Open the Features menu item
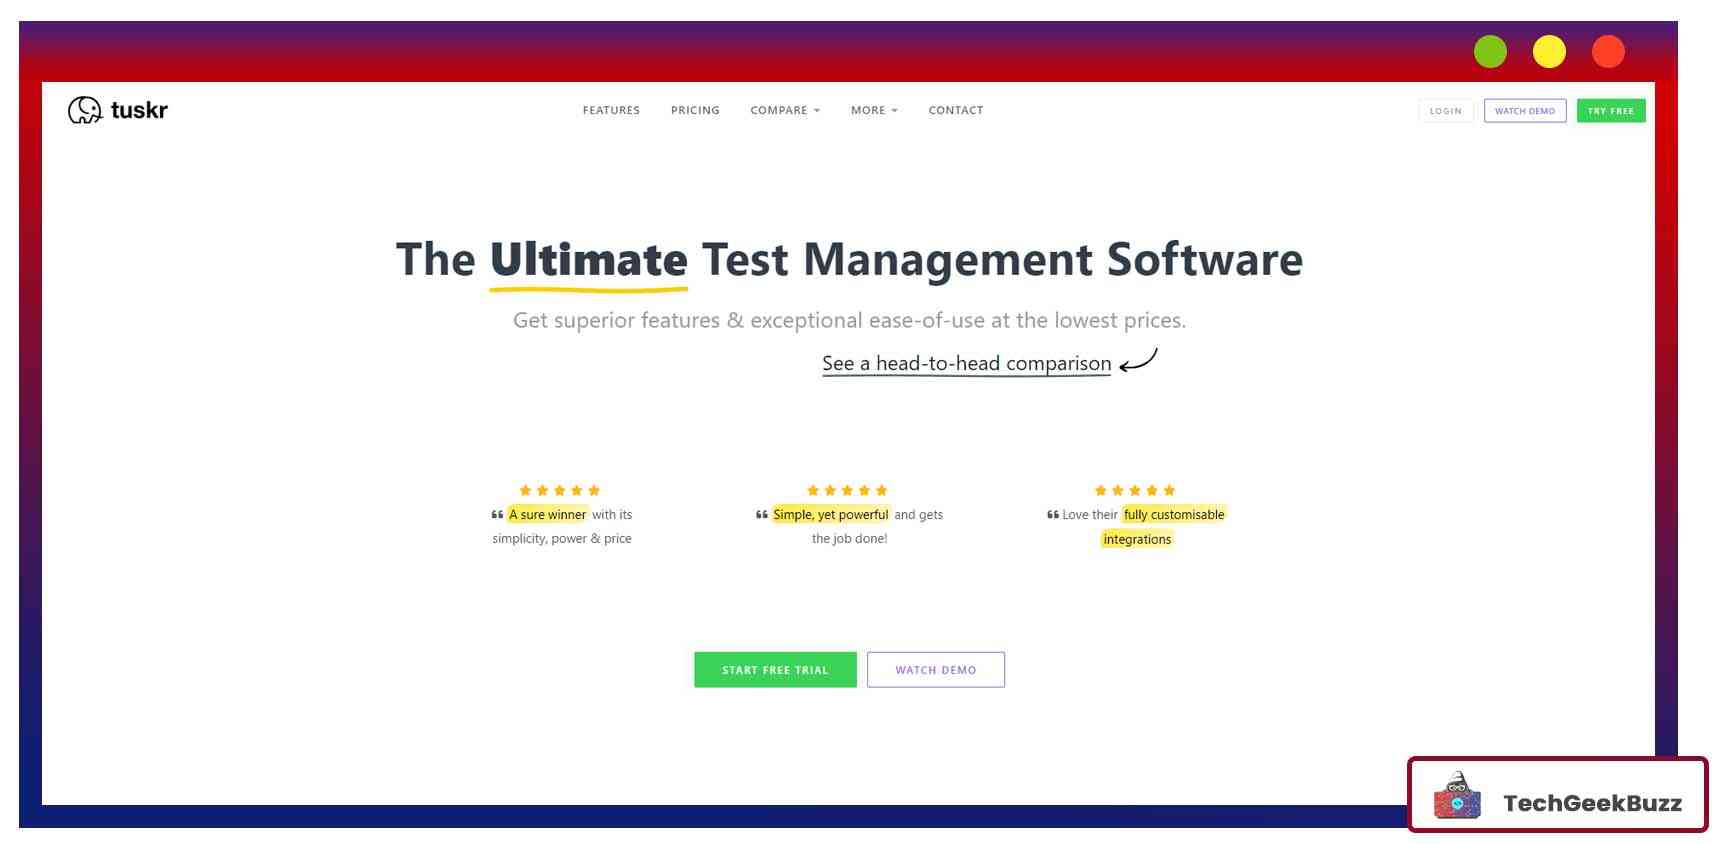Screen dimensions: 1725x844 pyautogui.click(x=611, y=110)
